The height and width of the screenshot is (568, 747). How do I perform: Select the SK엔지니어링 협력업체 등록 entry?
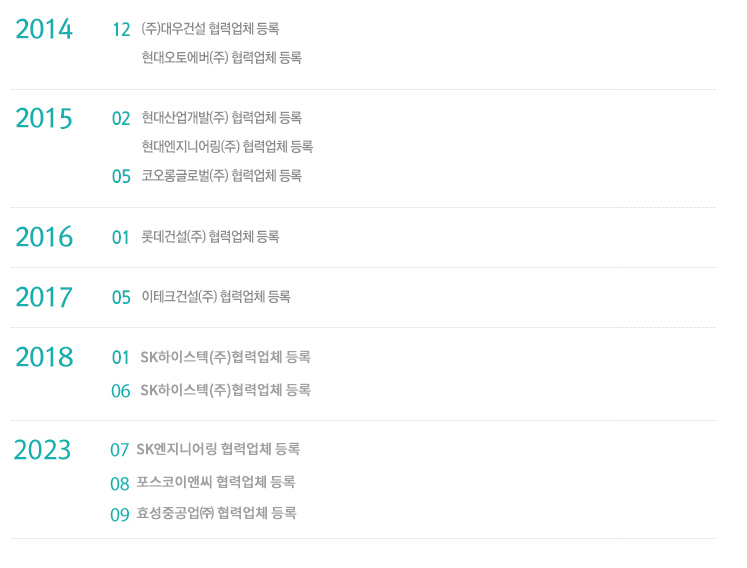click(x=218, y=449)
